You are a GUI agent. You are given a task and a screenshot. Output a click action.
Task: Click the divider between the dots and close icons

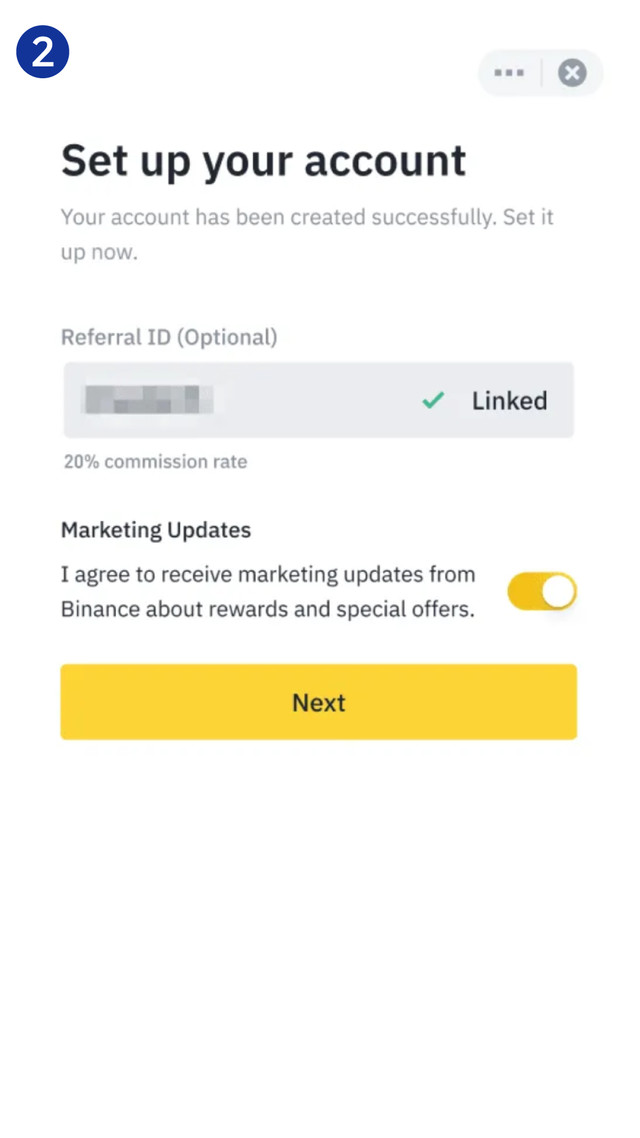(x=541, y=73)
